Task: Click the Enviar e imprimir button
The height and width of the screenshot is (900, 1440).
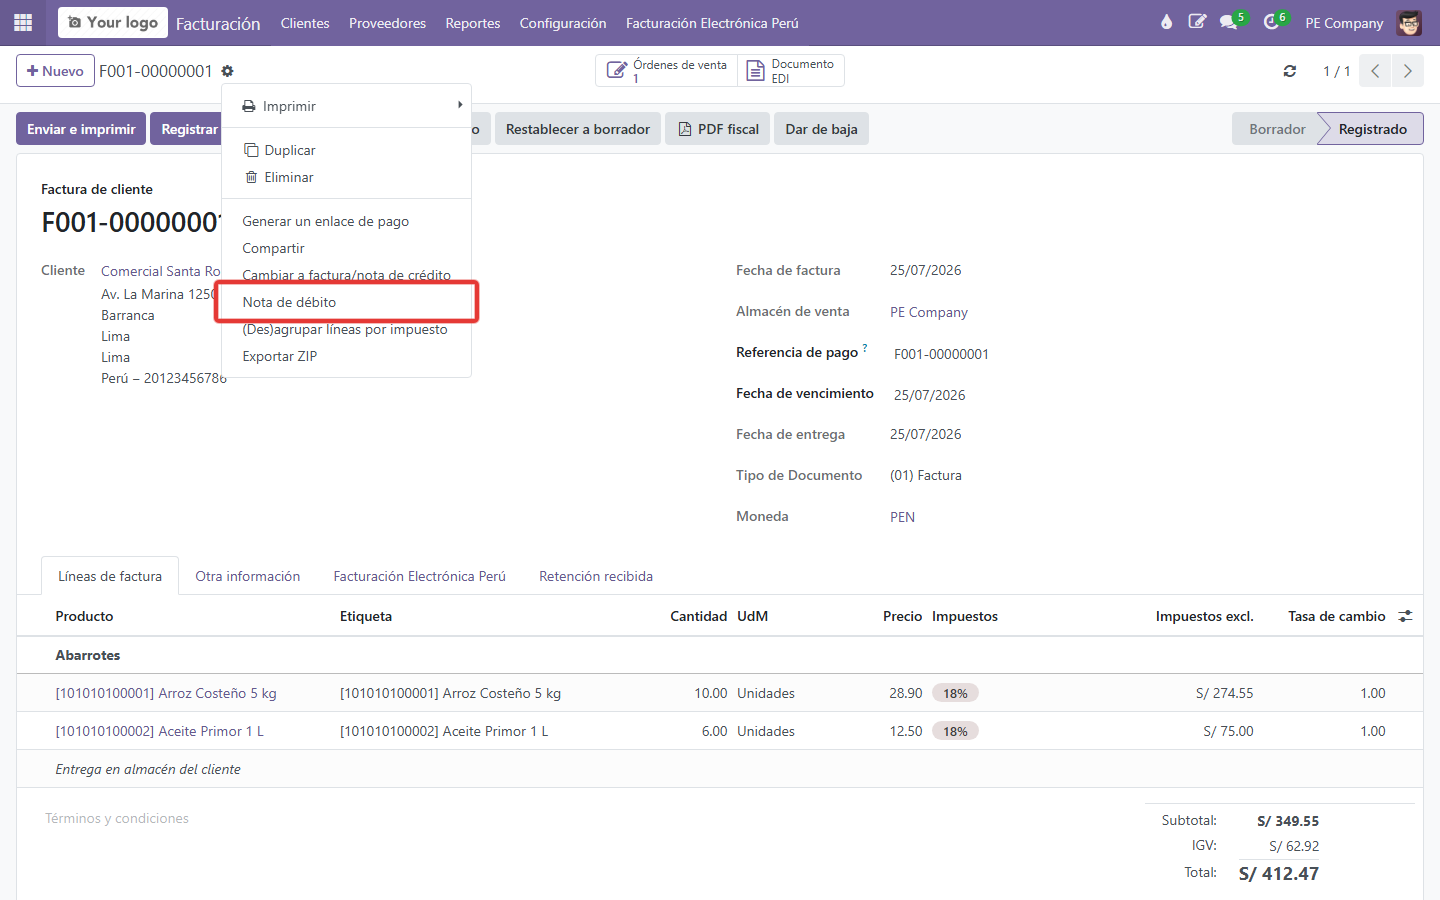Action: coord(81,129)
